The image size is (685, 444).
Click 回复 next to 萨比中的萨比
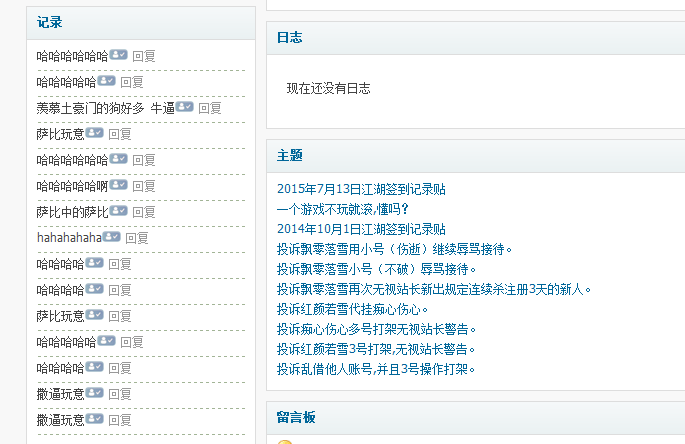144,212
